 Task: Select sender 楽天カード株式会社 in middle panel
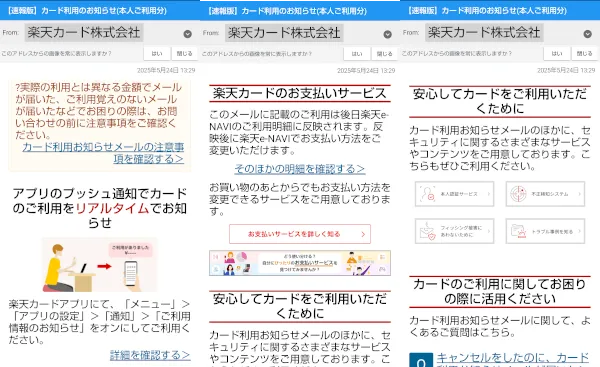click(284, 33)
